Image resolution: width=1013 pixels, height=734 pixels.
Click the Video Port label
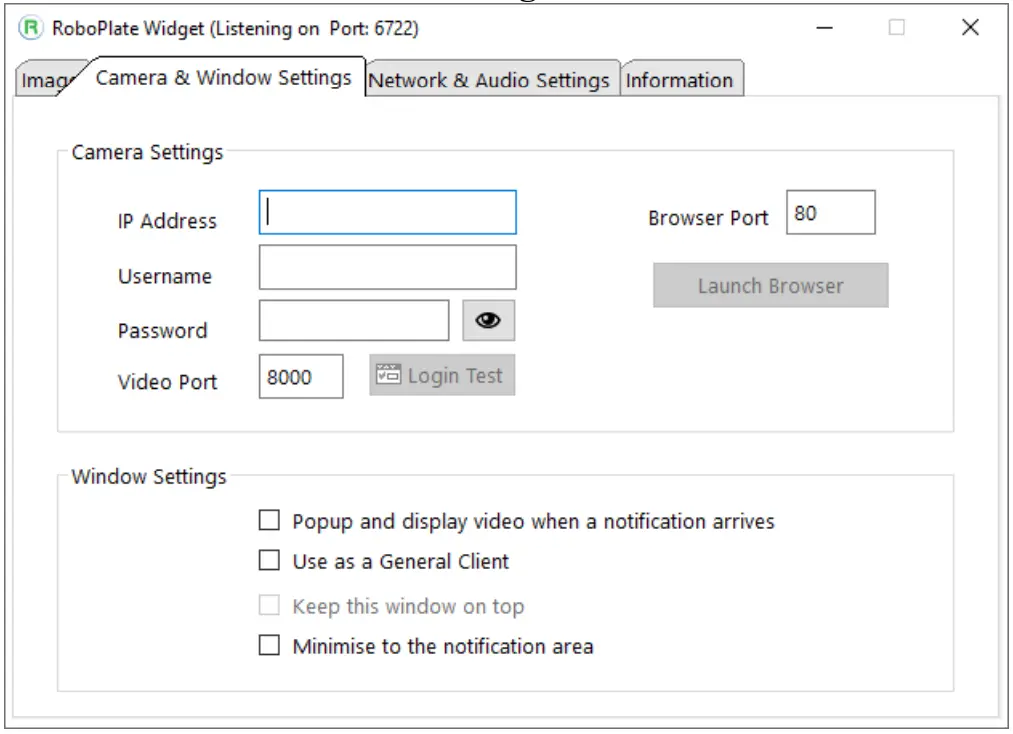tap(167, 382)
